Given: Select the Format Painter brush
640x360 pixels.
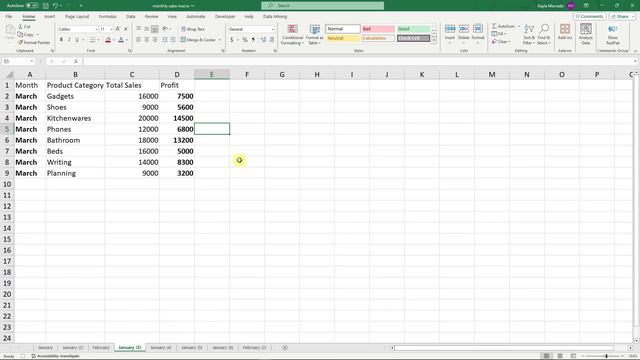Looking at the screenshot, I should pos(20,42).
